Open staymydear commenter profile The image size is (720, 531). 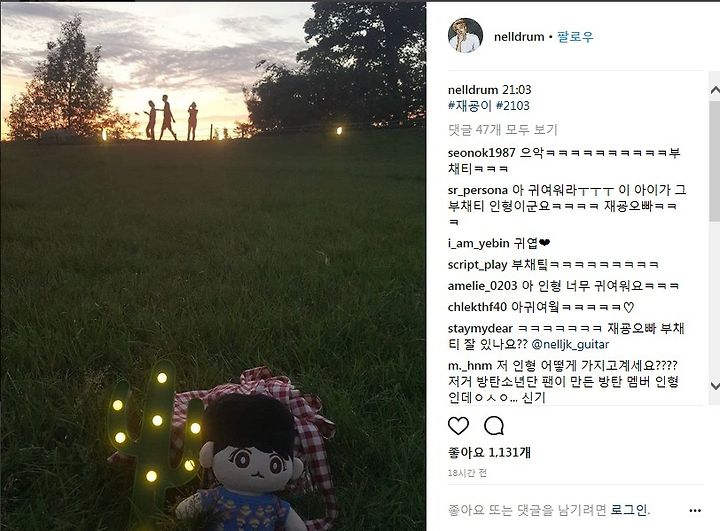[480, 328]
